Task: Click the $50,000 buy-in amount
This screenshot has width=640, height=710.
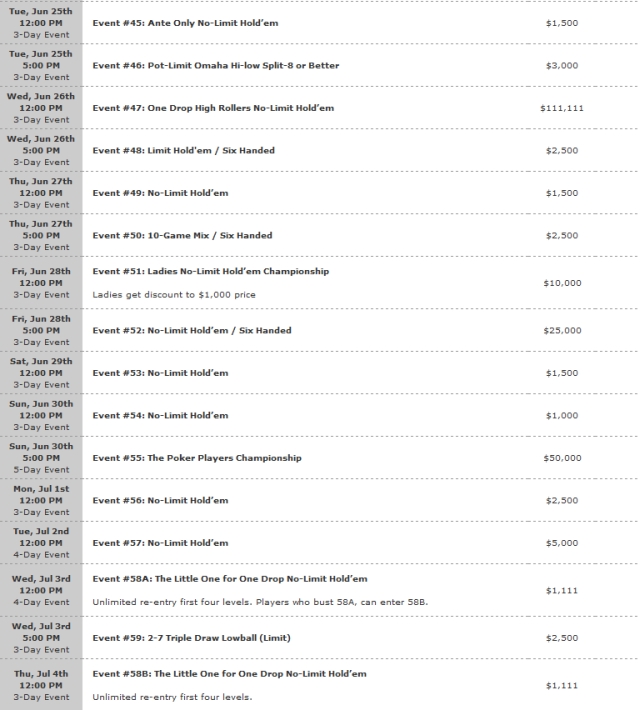Action: (562, 458)
